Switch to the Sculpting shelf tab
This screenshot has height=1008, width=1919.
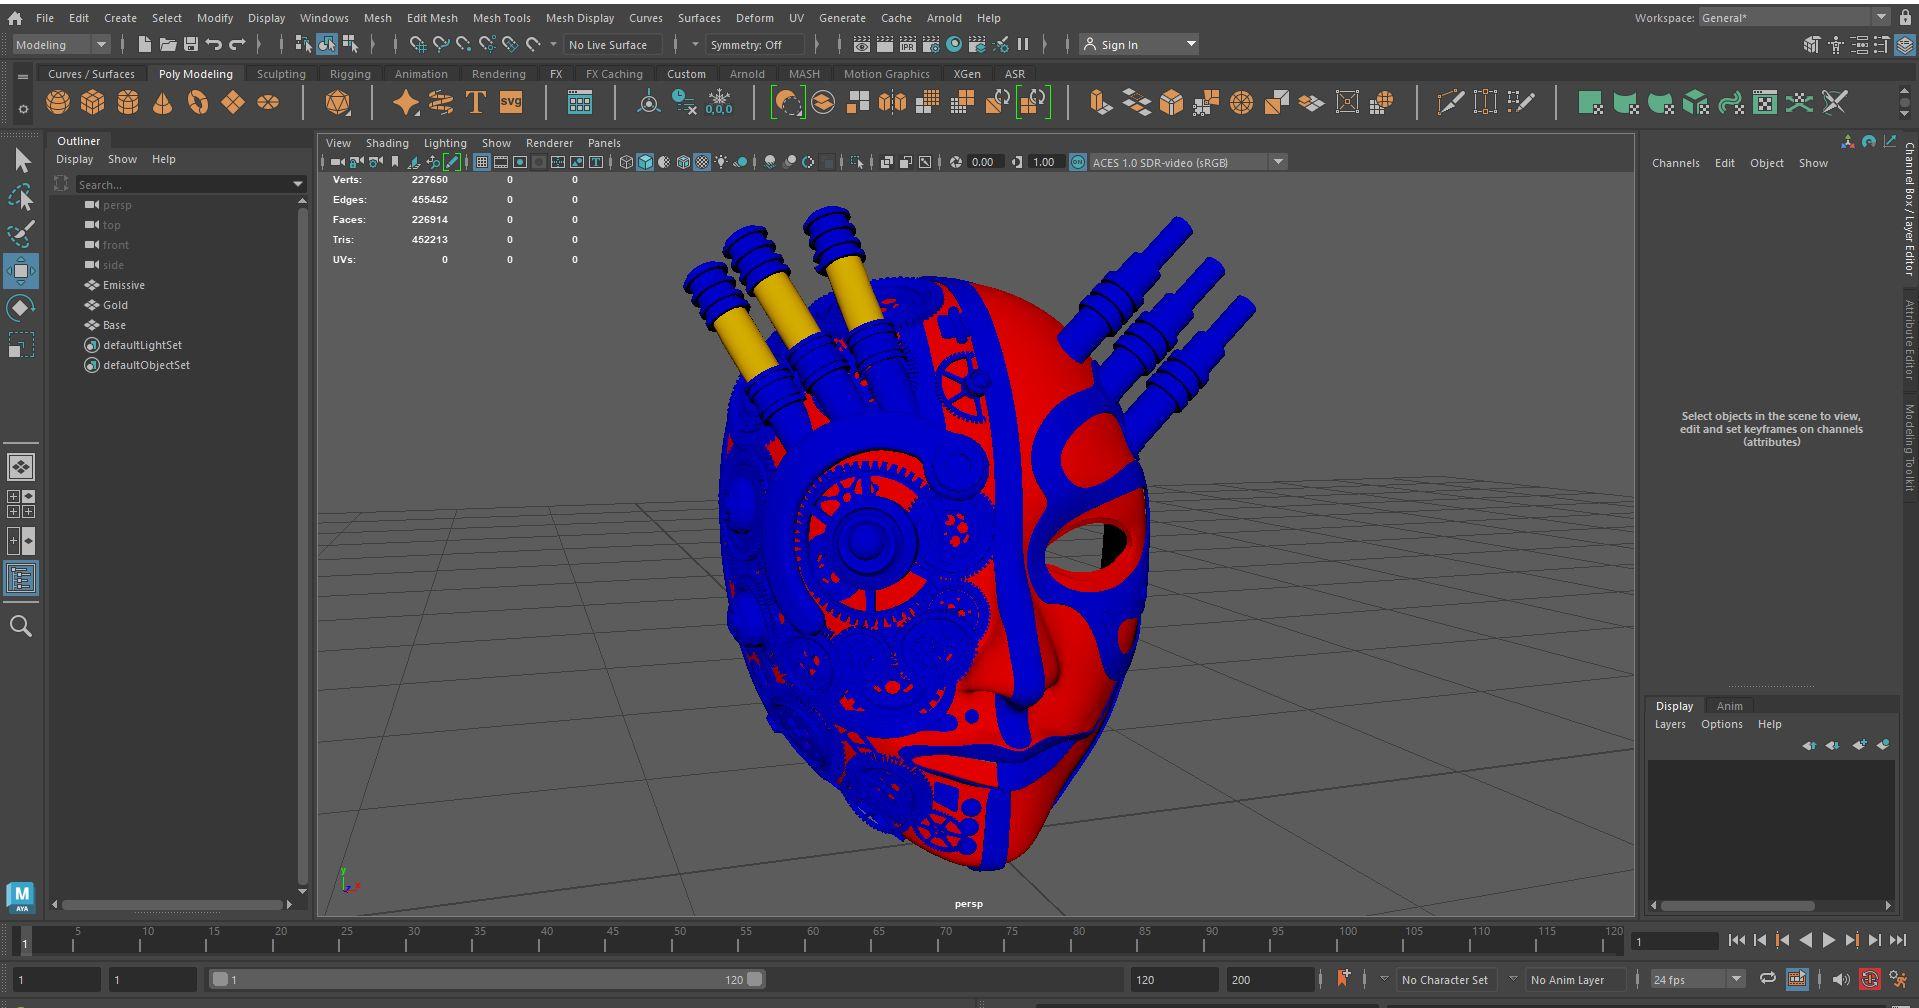click(281, 74)
